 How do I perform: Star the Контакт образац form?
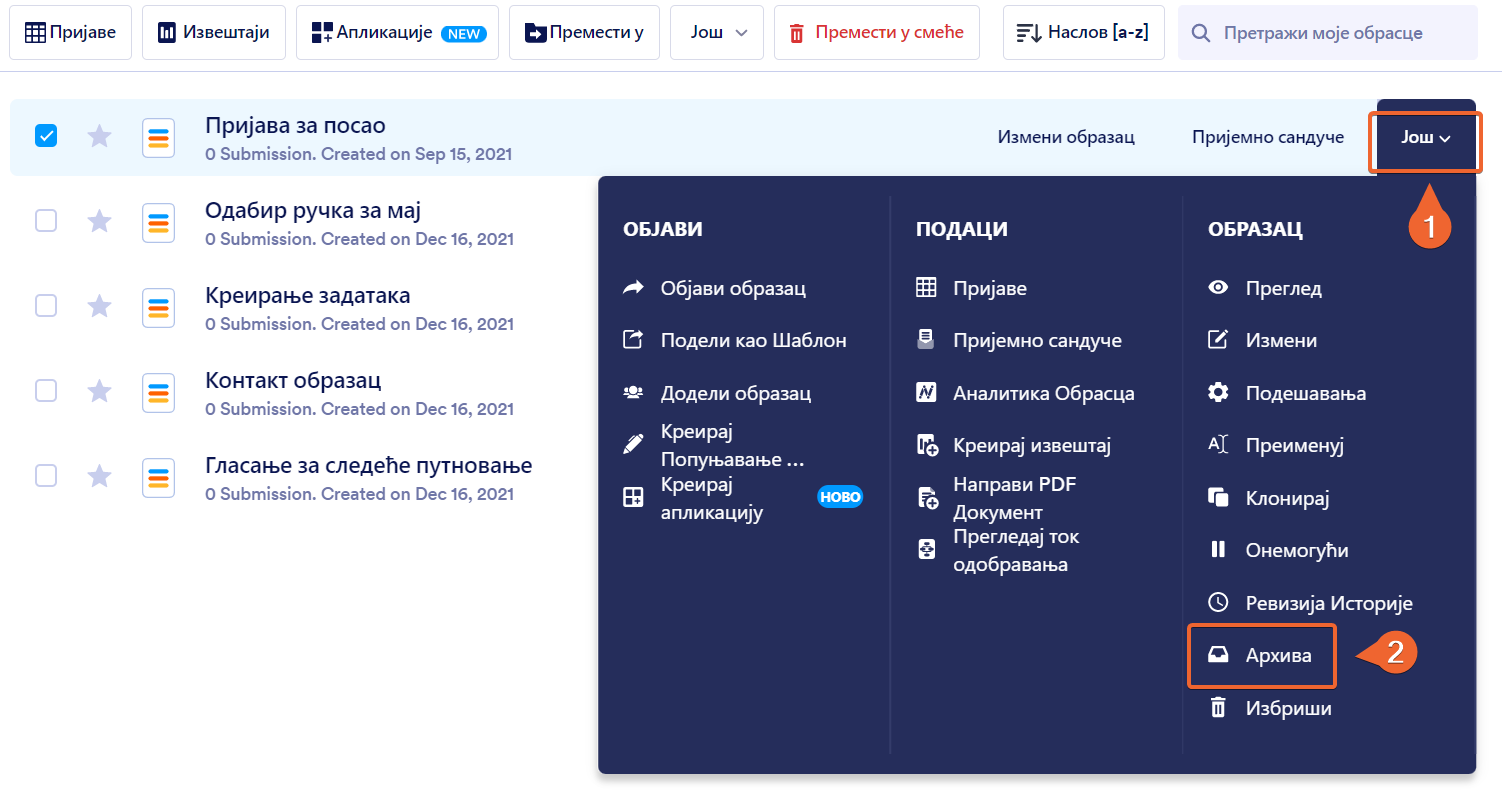[x=99, y=390]
